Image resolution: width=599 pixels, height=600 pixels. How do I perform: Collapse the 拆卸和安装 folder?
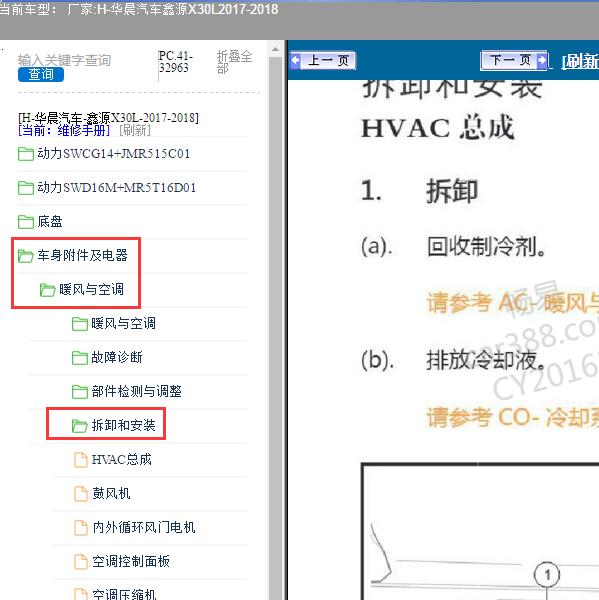pos(123,425)
